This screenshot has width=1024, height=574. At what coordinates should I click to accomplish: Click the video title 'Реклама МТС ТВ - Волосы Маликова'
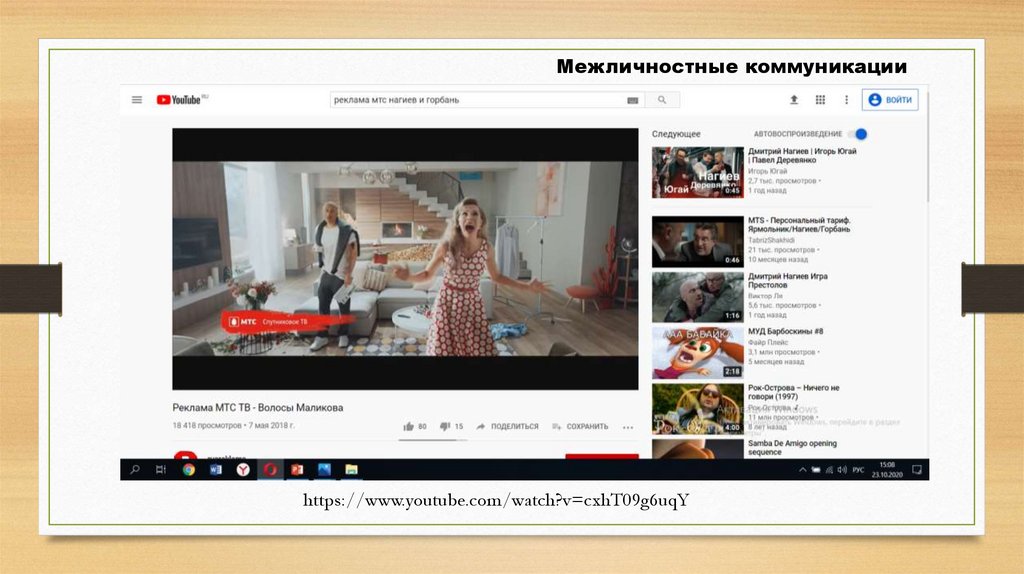coord(258,407)
